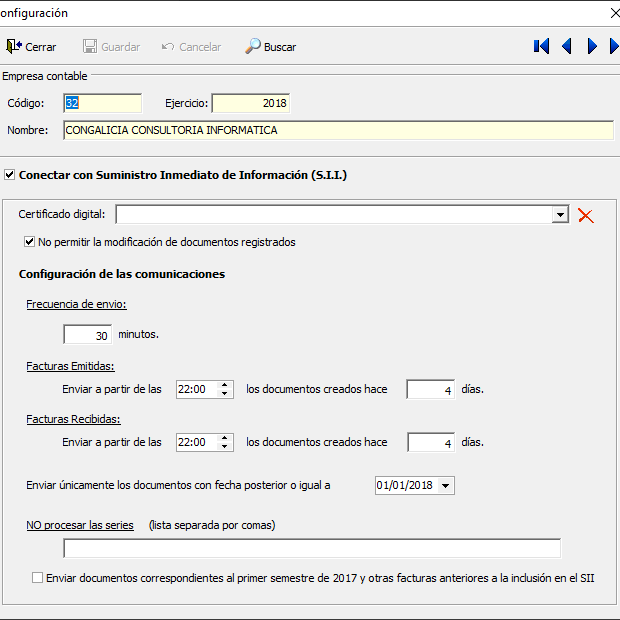Click the Frecuencia de envío minutes field
The width and height of the screenshot is (620, 620).
[87, 335]
